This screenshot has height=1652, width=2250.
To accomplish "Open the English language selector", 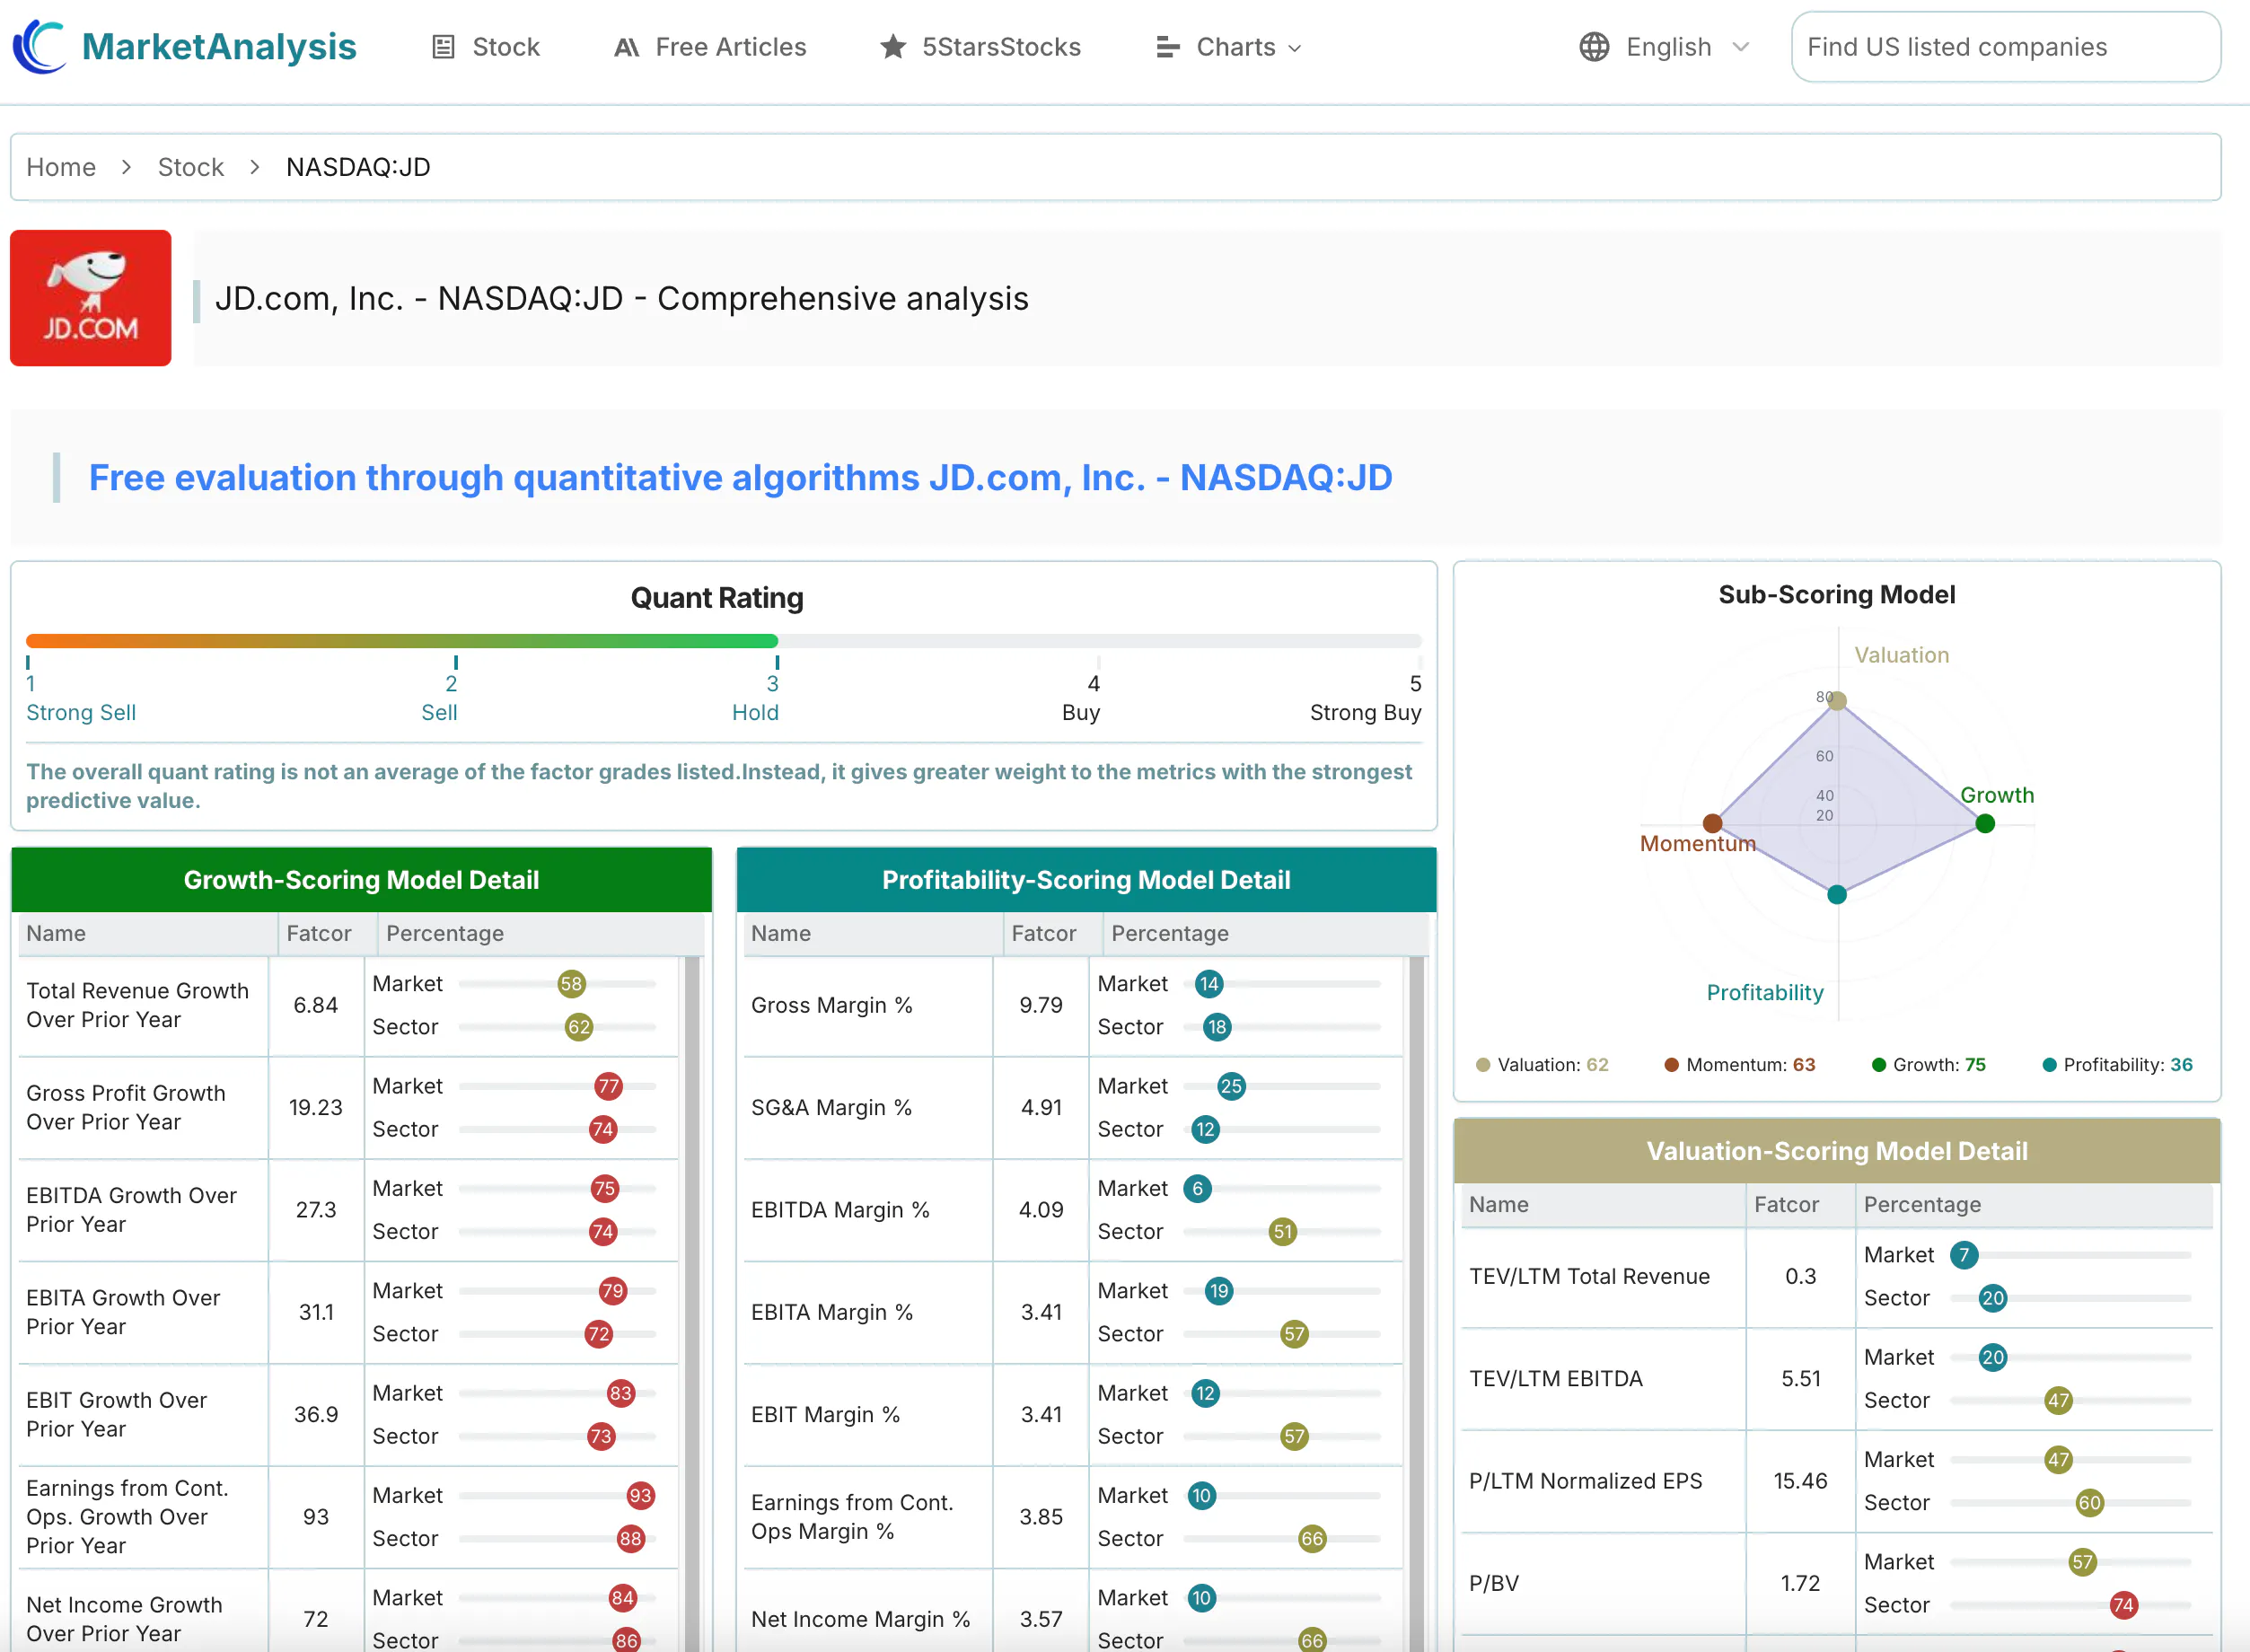I will (1664, 47).
